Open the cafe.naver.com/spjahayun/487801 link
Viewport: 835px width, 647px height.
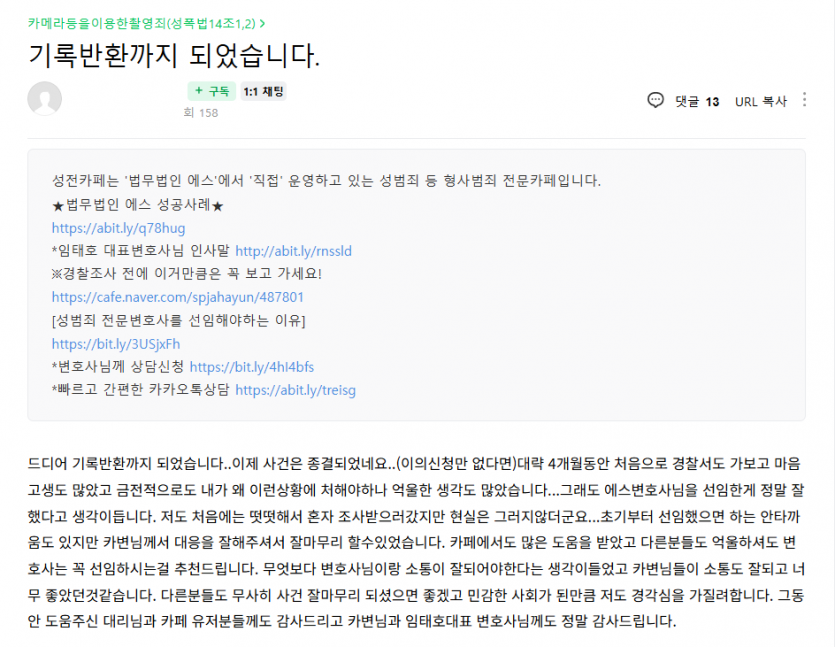[178, 297]
